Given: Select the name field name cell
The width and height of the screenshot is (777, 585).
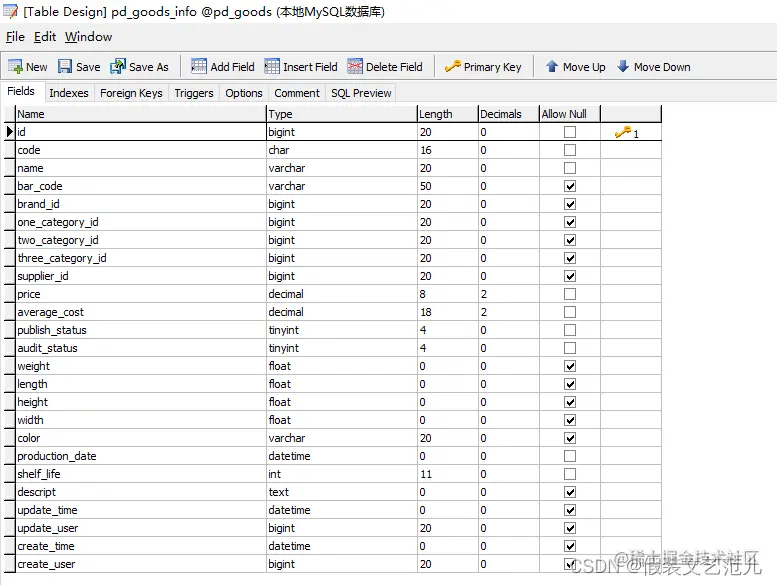Looking at the screenshot, I should (141, 168).
